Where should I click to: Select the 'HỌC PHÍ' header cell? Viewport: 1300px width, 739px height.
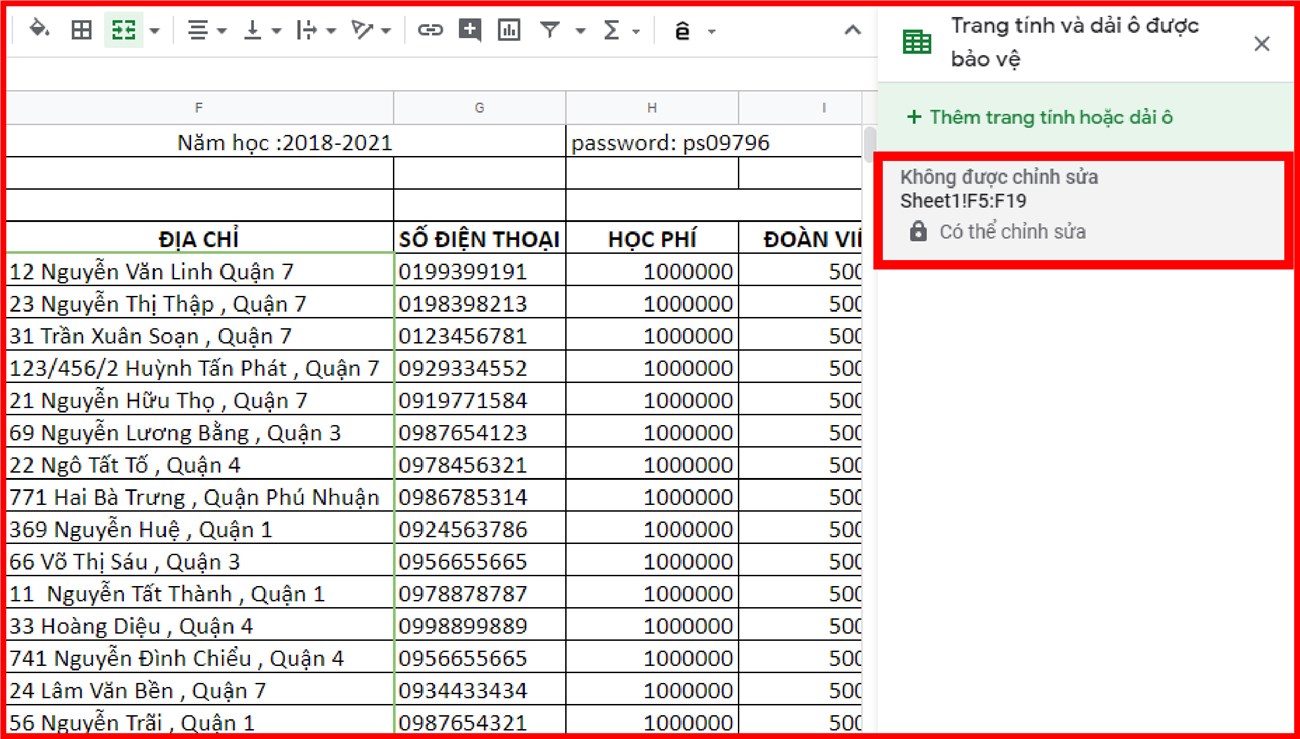pos(652,238)
